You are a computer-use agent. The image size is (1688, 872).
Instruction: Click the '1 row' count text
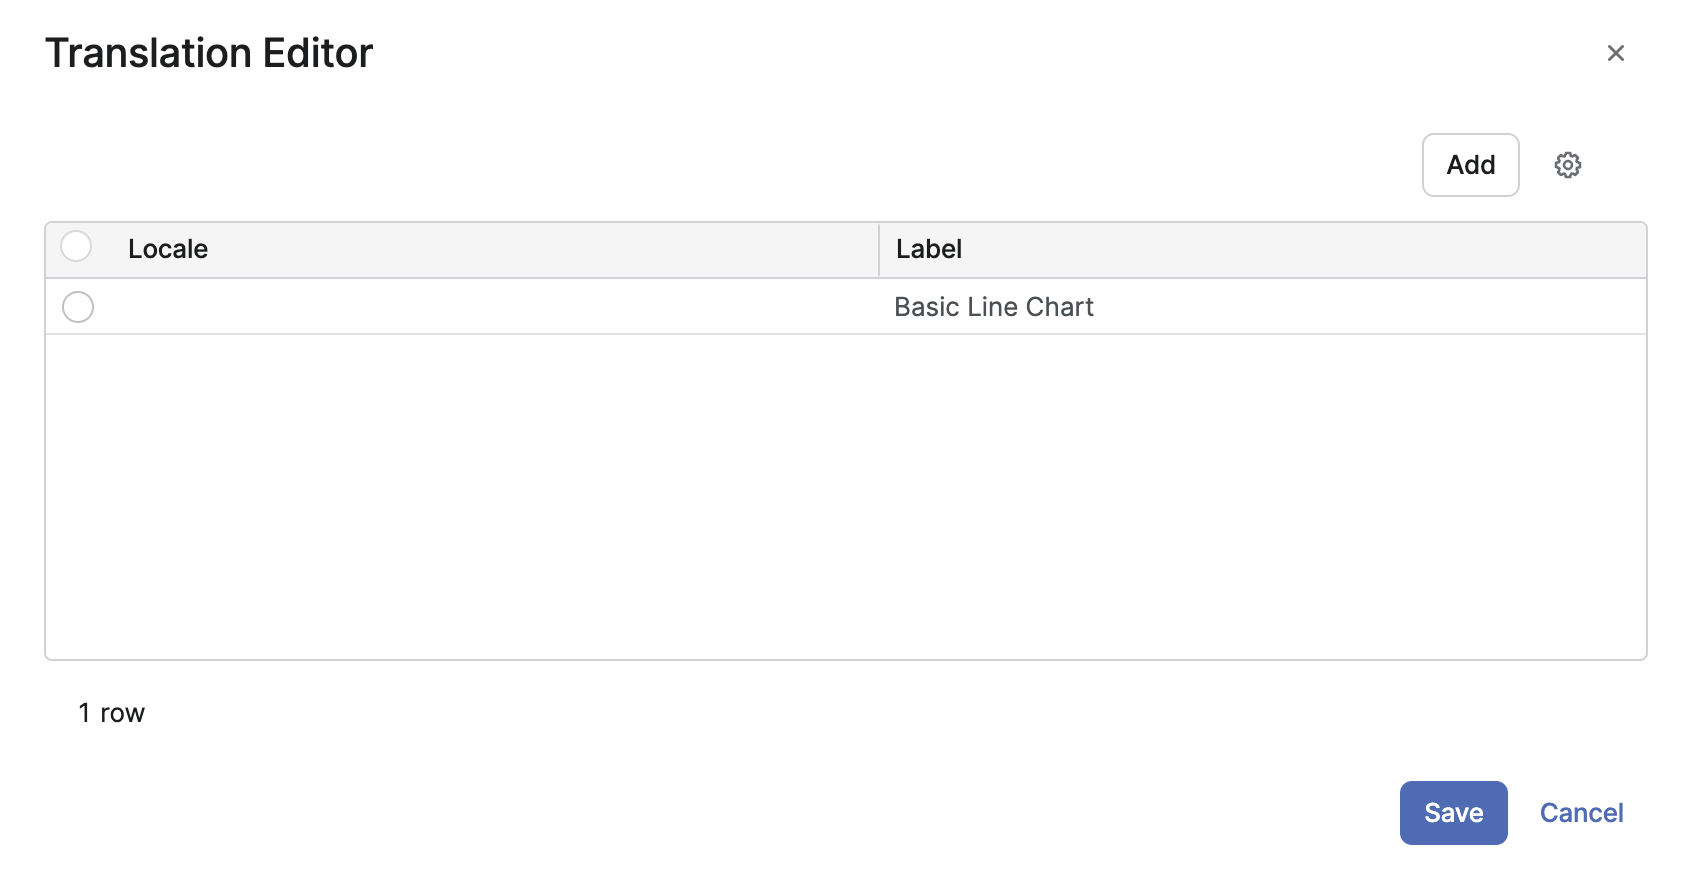tap(112, 713)
